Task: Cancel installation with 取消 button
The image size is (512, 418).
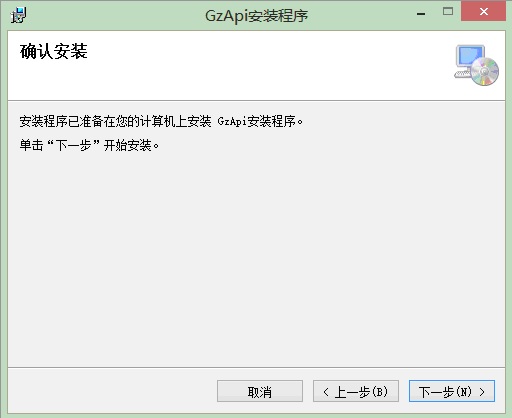Action: (x=260, y=391)
